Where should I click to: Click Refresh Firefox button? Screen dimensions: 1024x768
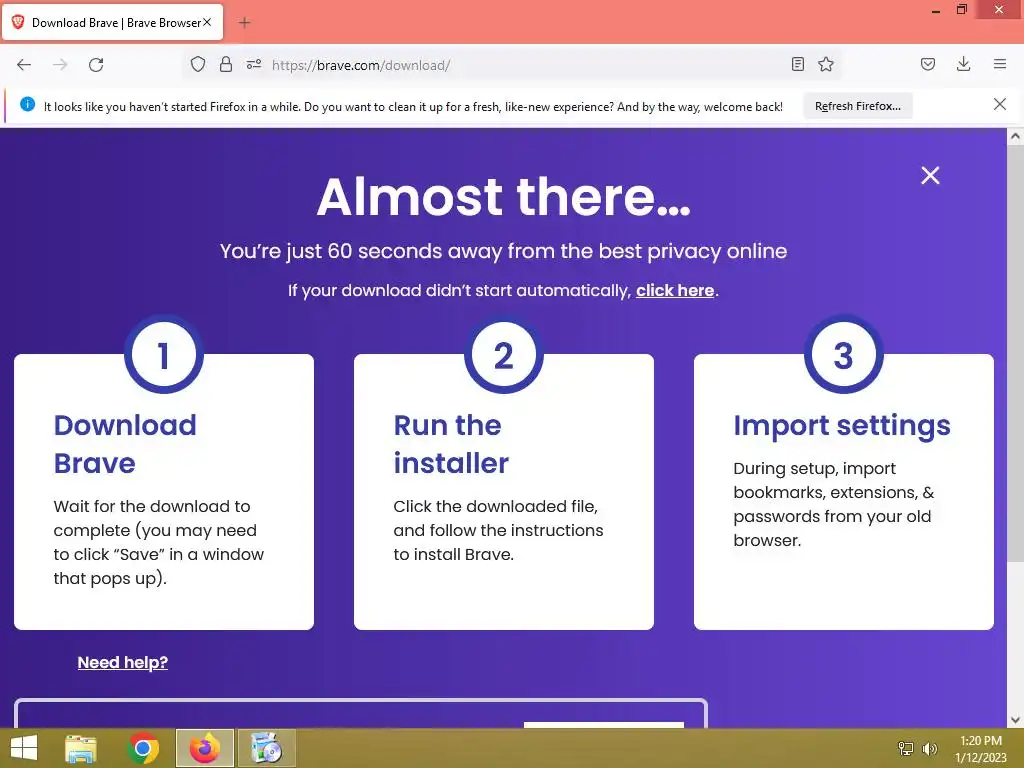click(x=857, y=106)
